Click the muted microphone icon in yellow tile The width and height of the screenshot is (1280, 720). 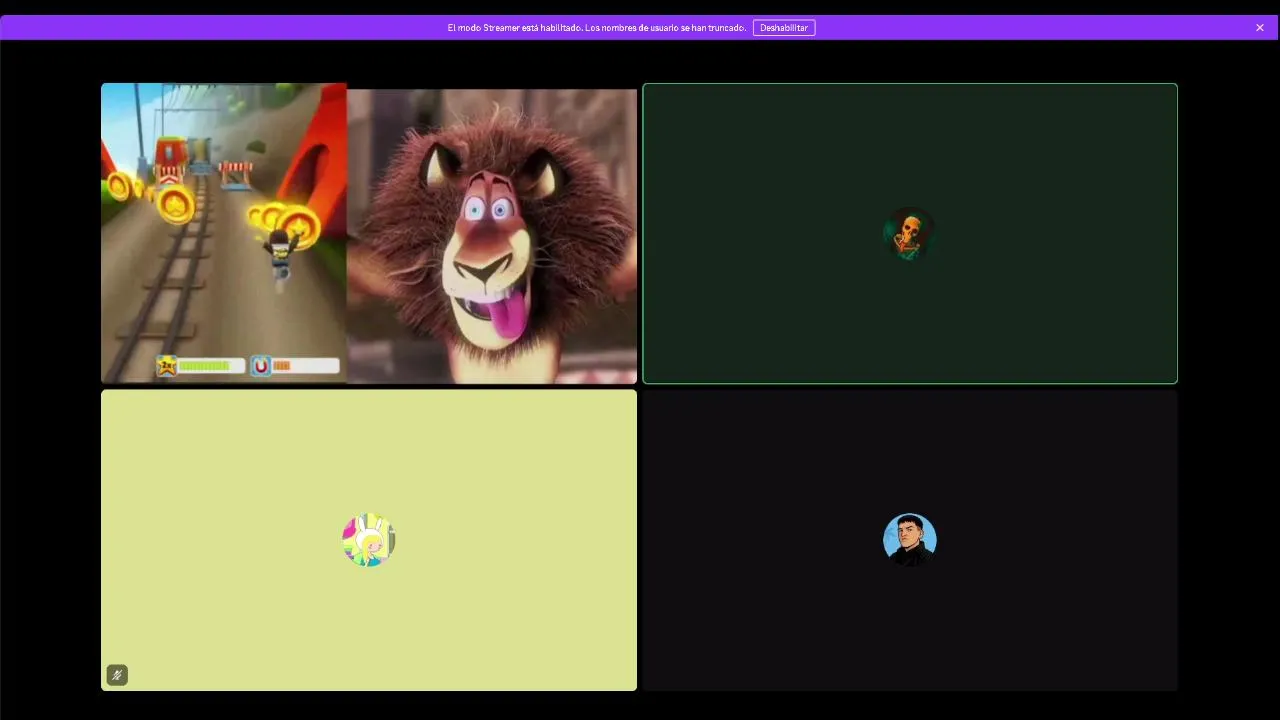pyautogui.click(x=117, y=675)
